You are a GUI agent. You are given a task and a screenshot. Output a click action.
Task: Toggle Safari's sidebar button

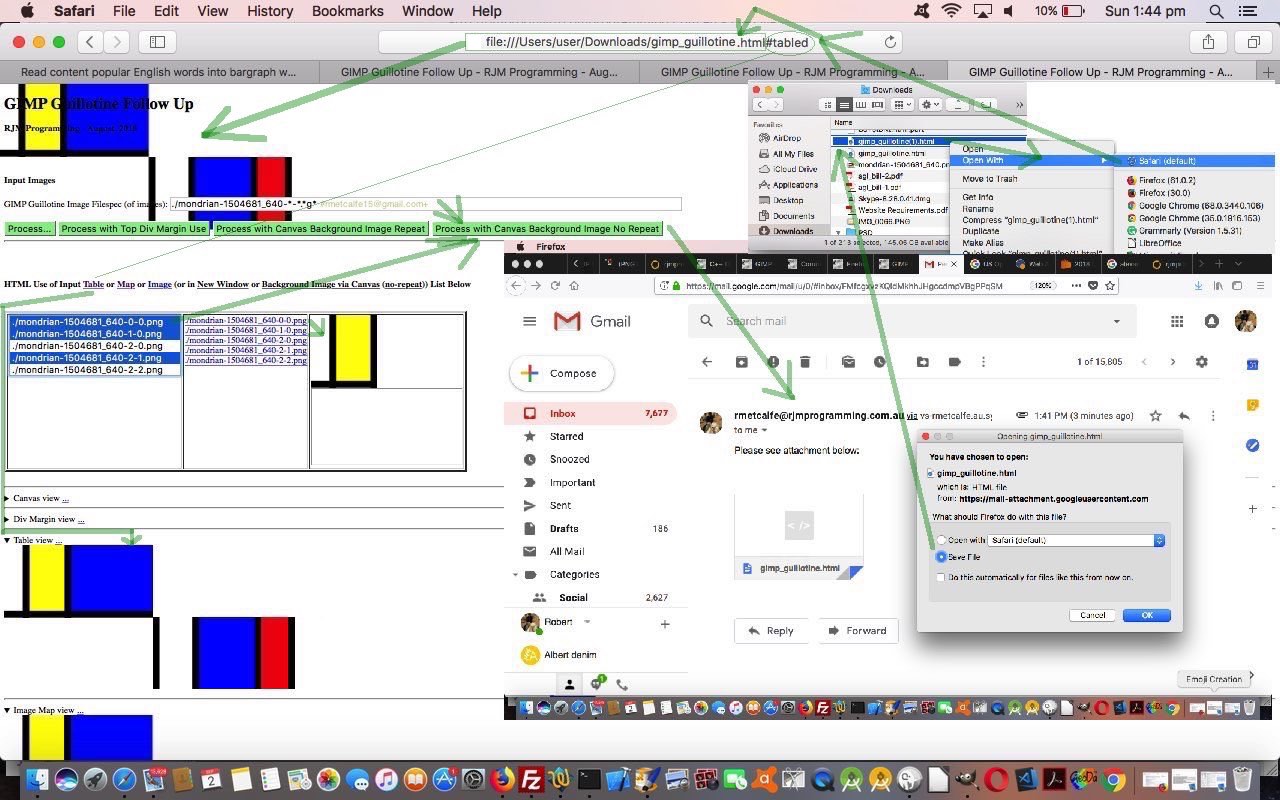157,42
